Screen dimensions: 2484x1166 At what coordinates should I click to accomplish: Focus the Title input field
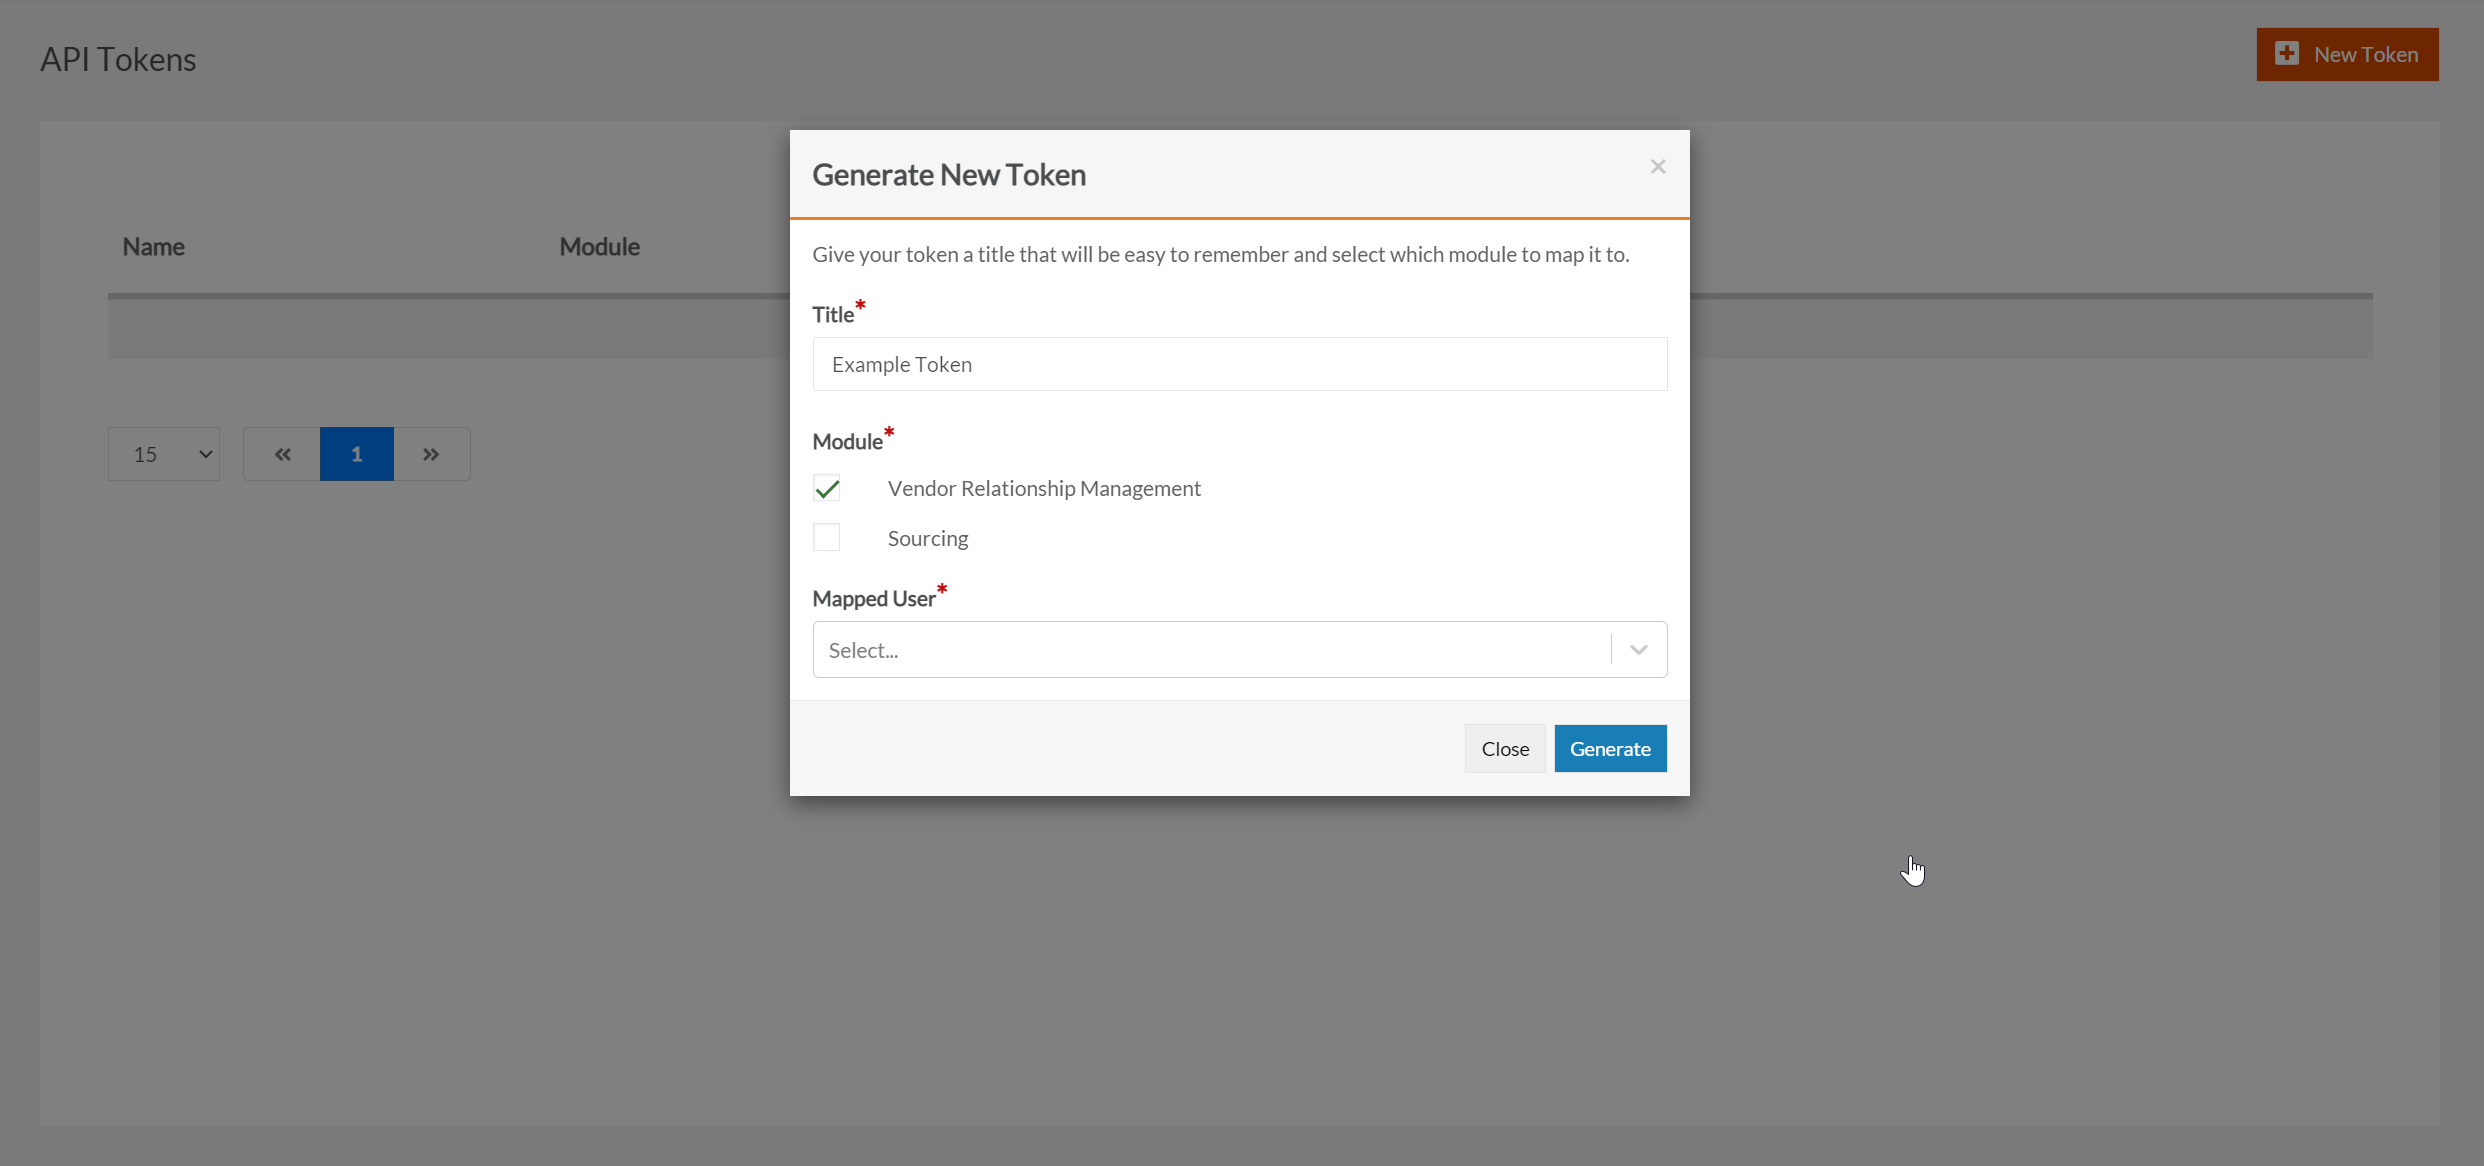pos(1239,365)
